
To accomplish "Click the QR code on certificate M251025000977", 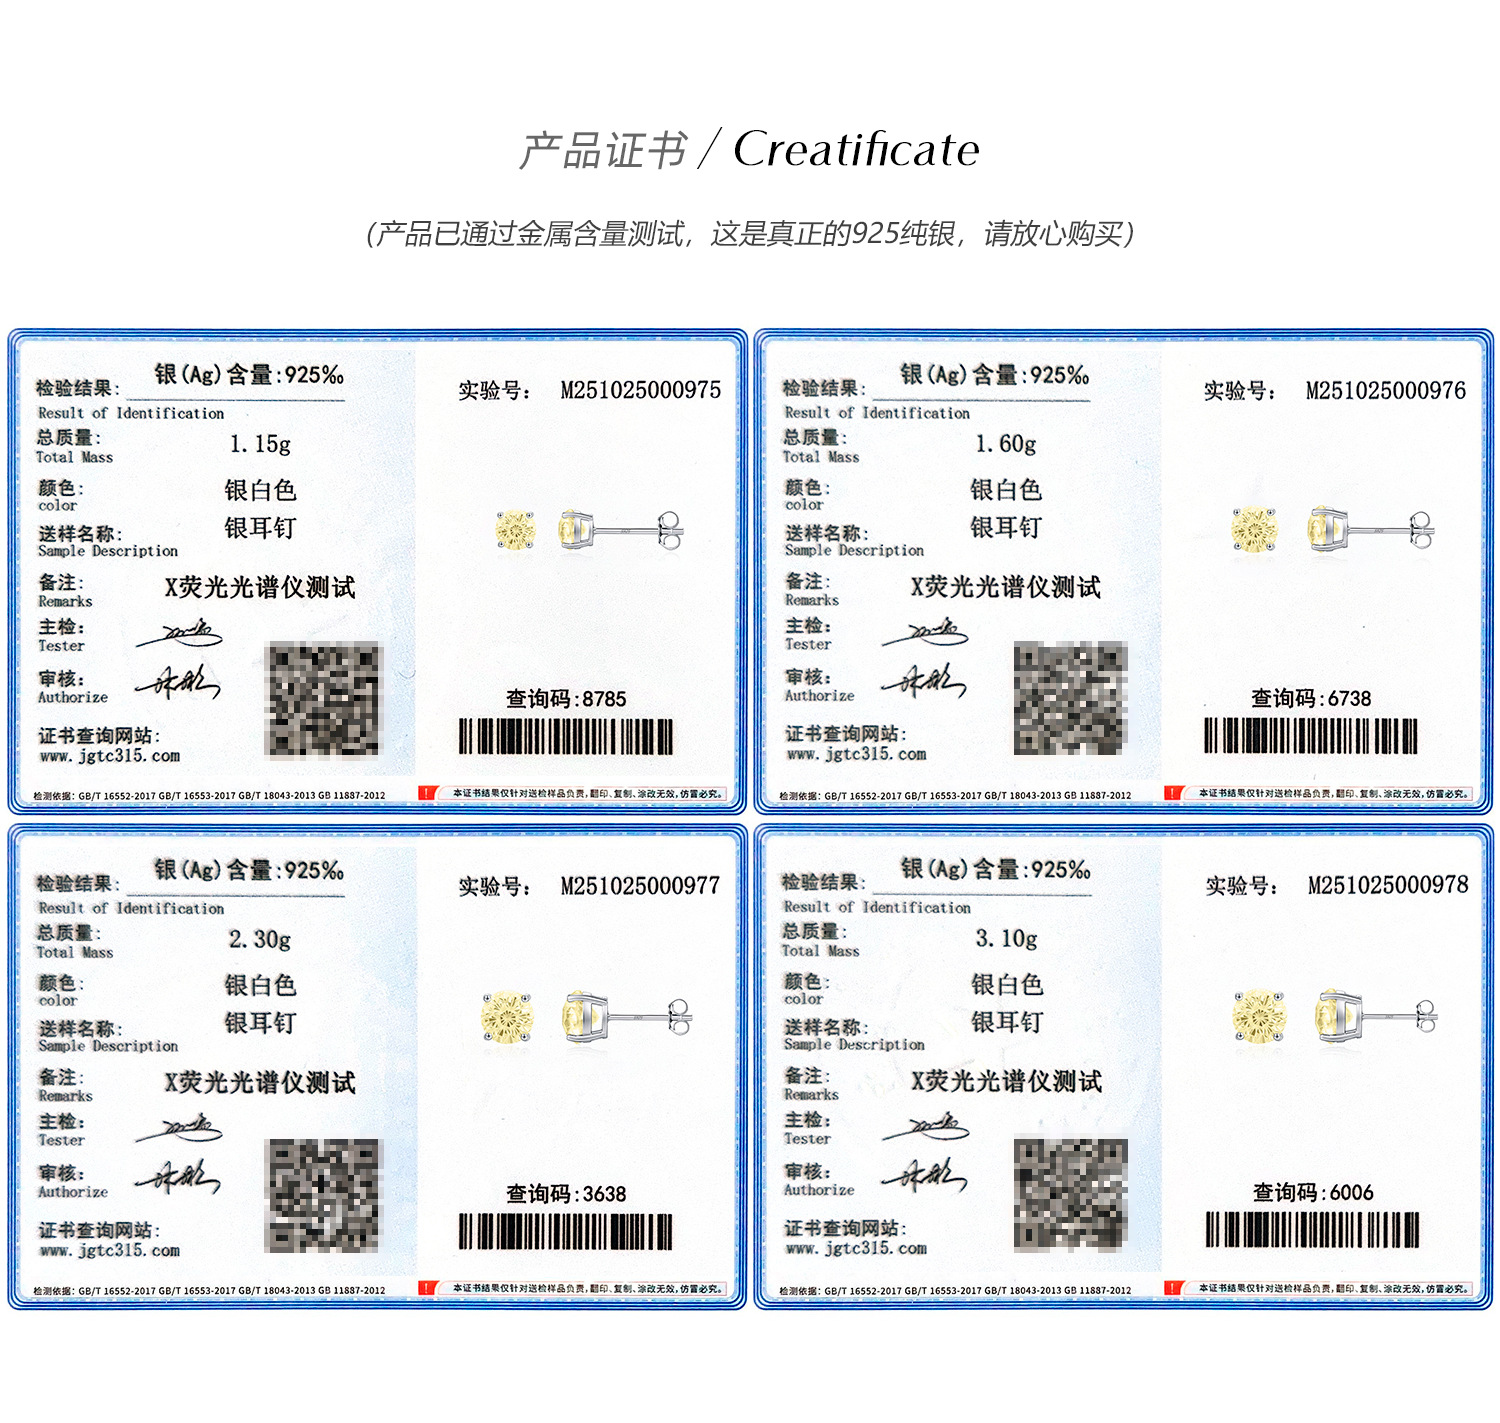I will (x=324, y=1195).
